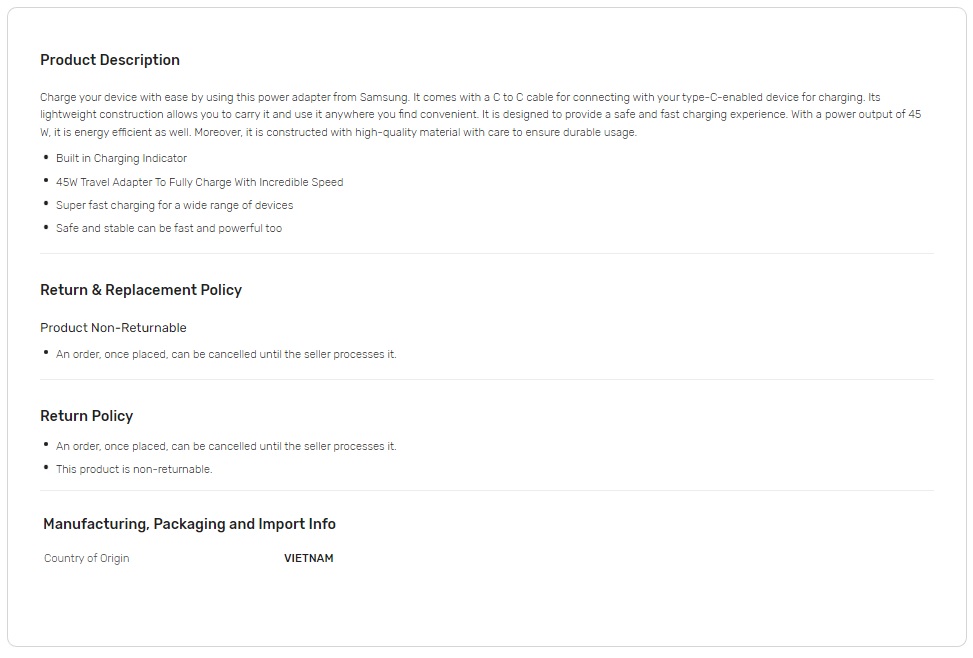The image size is (973, 658).
Task: Select the VIETNAM country value
Action: click(x=308, y=558)
